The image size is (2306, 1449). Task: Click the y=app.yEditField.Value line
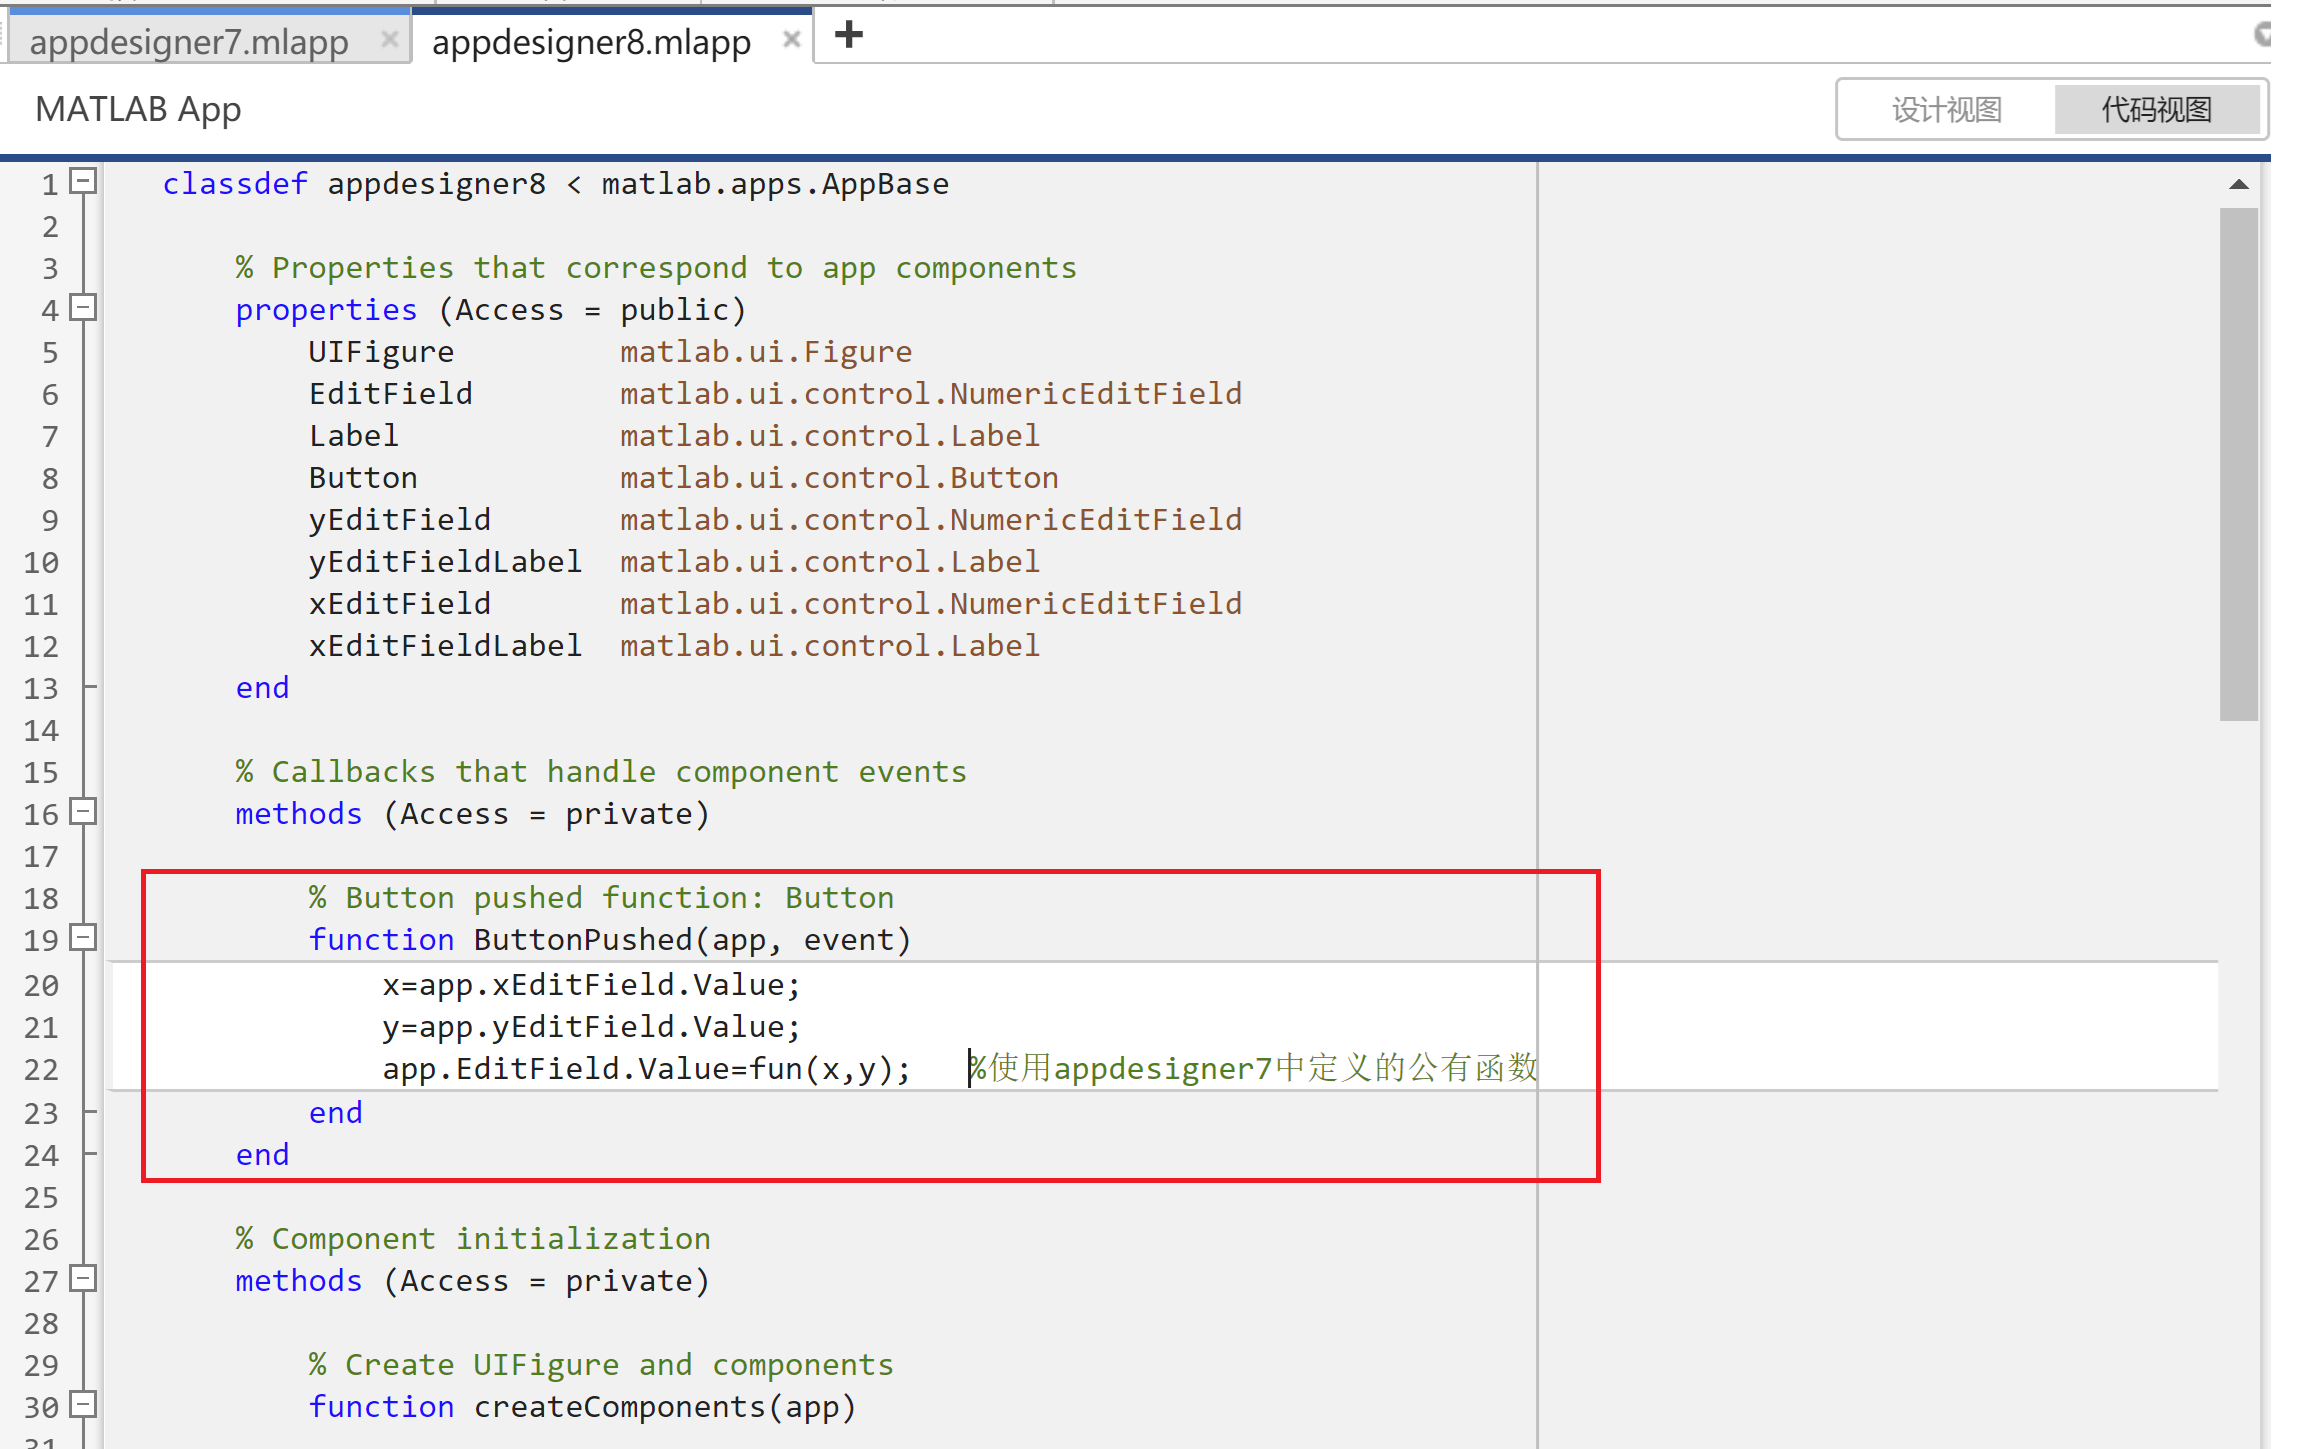pos(590,1027)
